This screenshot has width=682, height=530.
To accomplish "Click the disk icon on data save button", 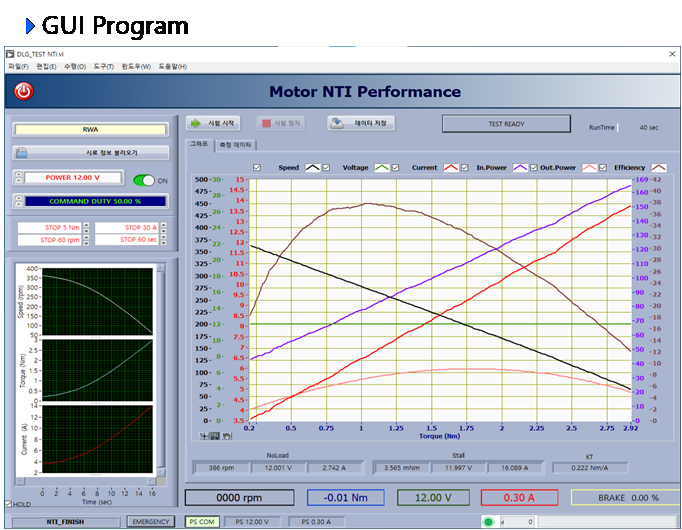I will pos(337,123).
